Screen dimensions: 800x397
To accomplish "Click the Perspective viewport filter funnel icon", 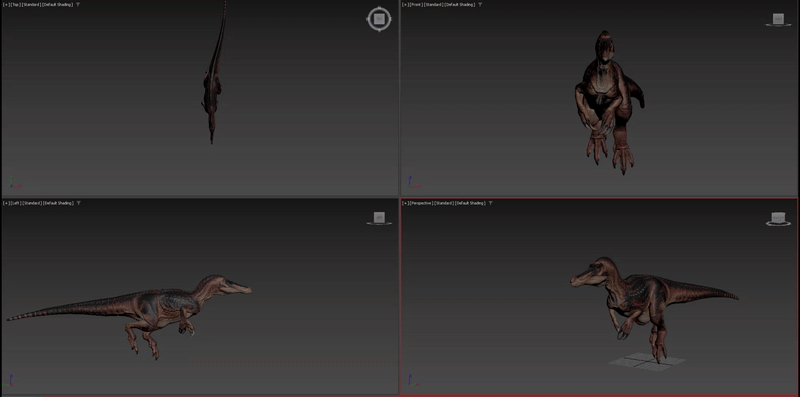I will [x=491, y=203].
